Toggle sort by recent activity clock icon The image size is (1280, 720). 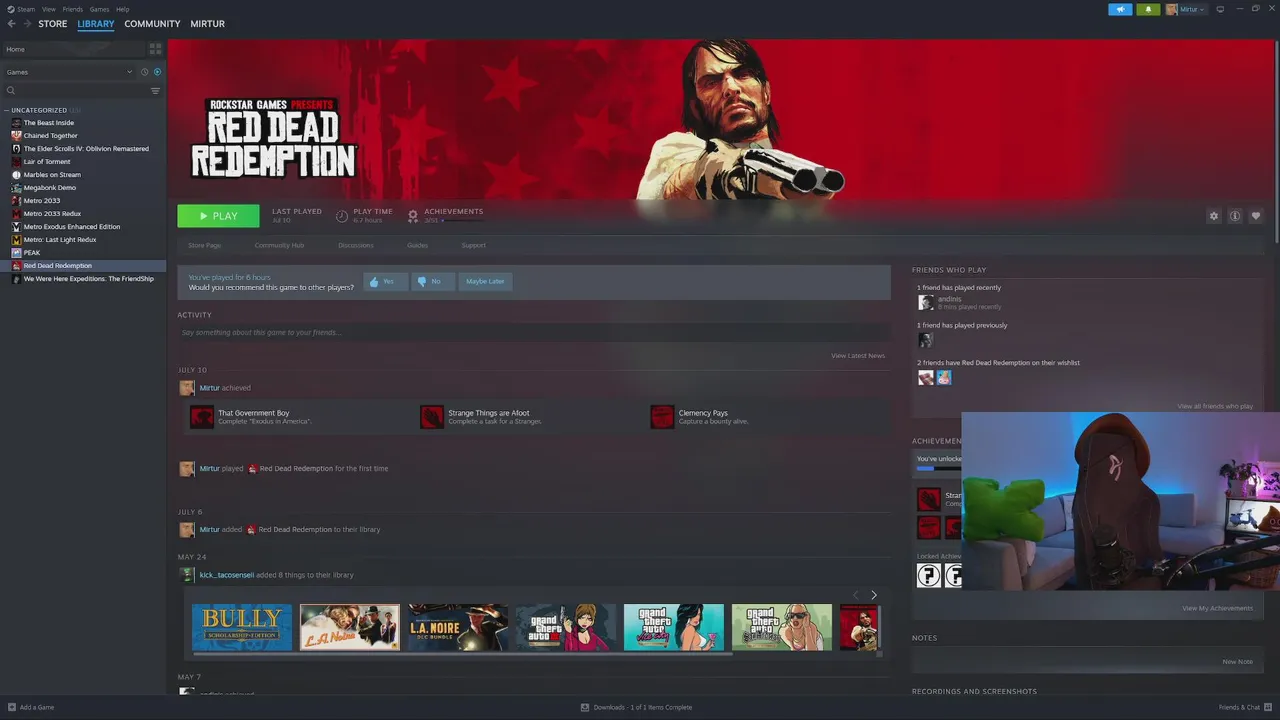pyautogui.click(x=144, y=72)
